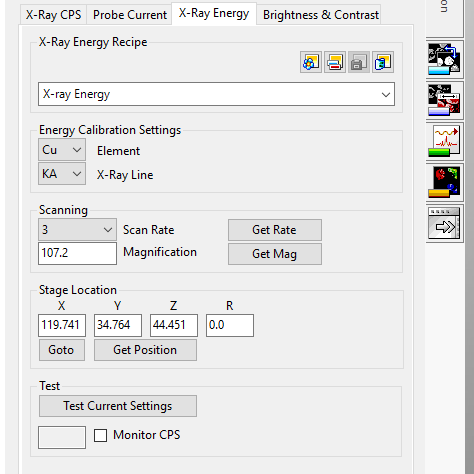Click the Get Mag button
The width and height of the screenshot is (474, 474).
tap(275, 254)
